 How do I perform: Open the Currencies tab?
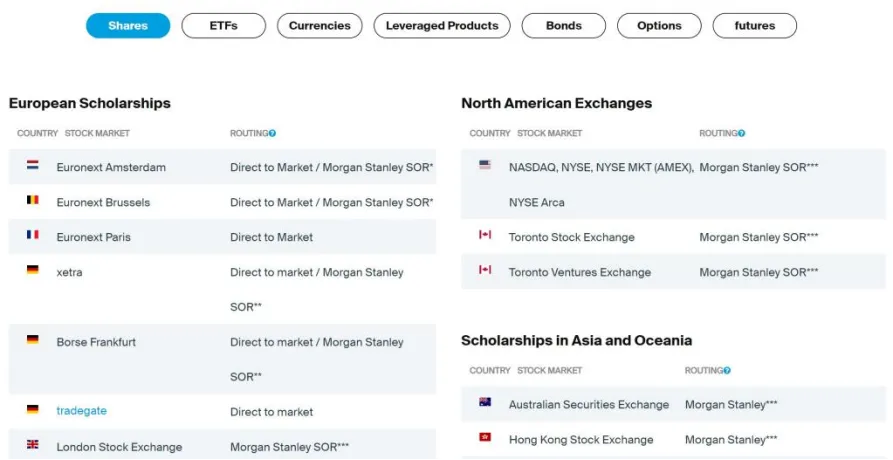319,26
